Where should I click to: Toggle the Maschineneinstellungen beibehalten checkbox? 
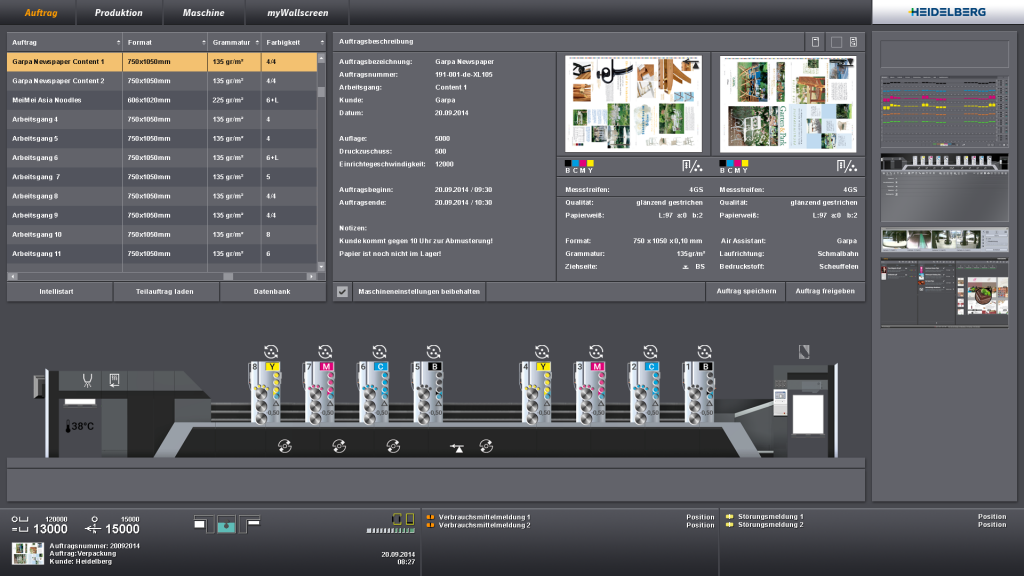tap(342, 292)
